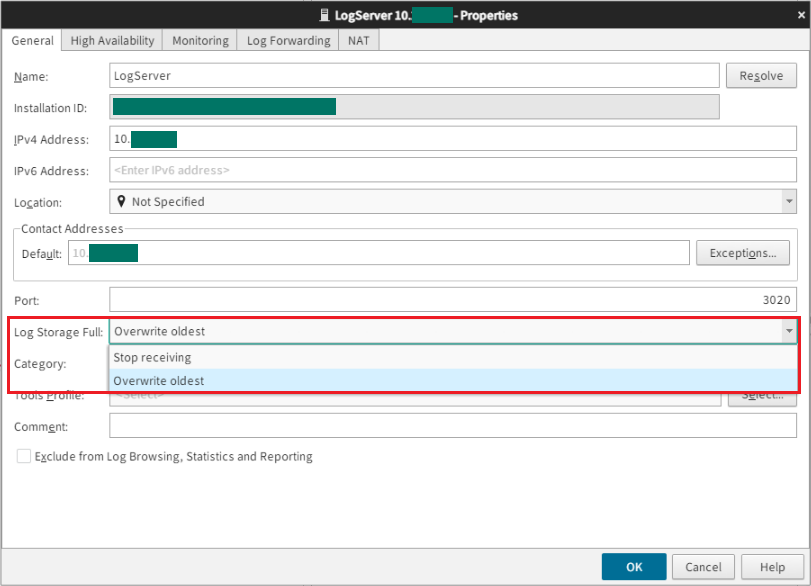Switch to the High Availability tab
The image size is (811, 586).
111,40
